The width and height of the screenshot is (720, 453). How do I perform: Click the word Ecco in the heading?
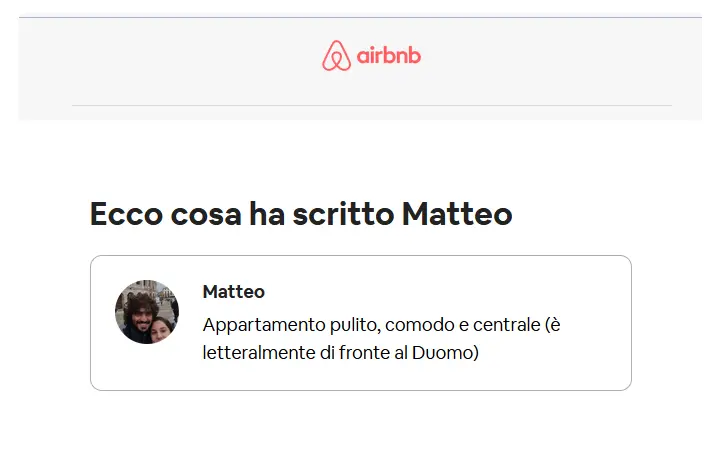126,214
